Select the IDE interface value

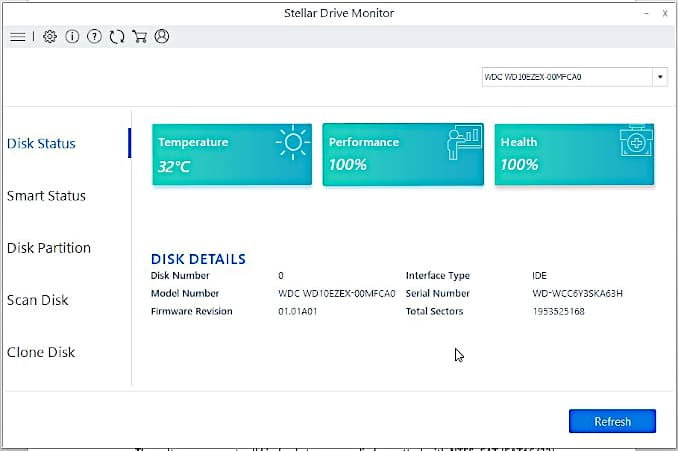point(540,275)
